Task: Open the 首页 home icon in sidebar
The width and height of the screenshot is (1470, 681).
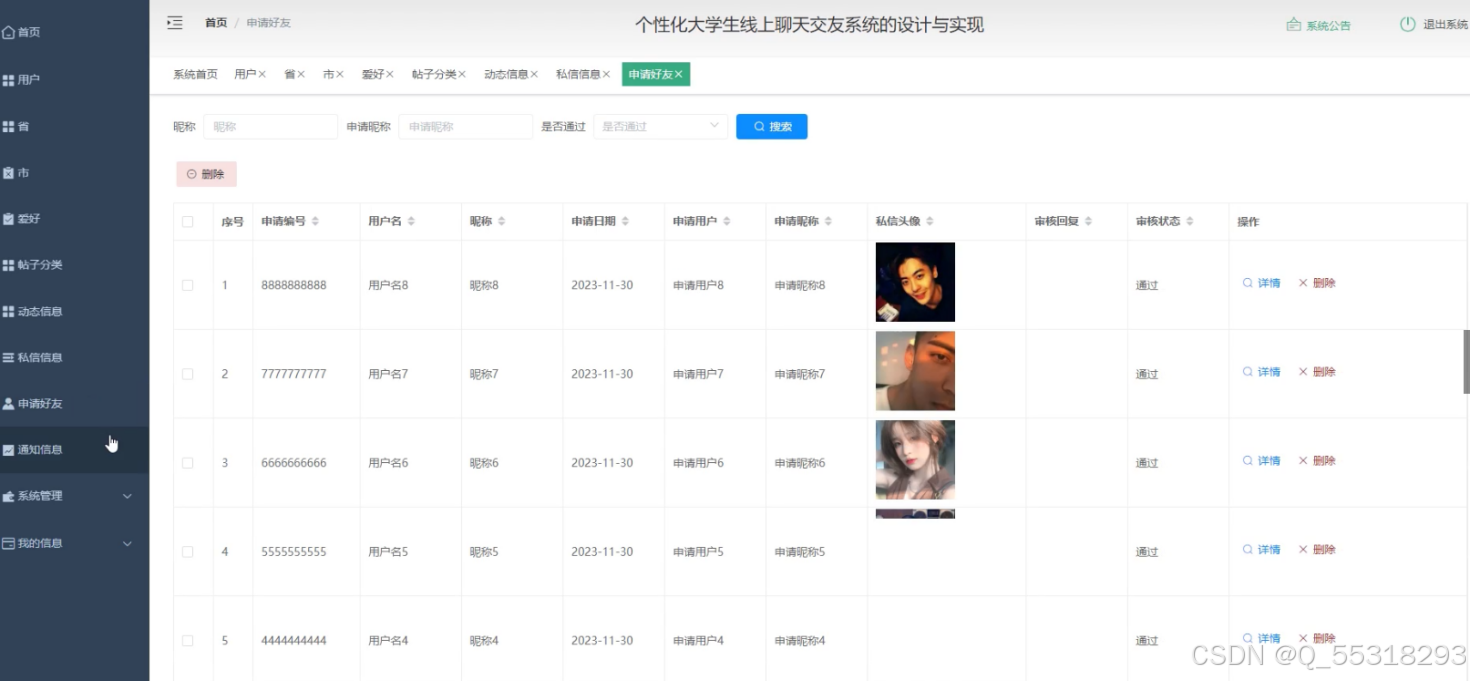Action: (x=10, y=31)
